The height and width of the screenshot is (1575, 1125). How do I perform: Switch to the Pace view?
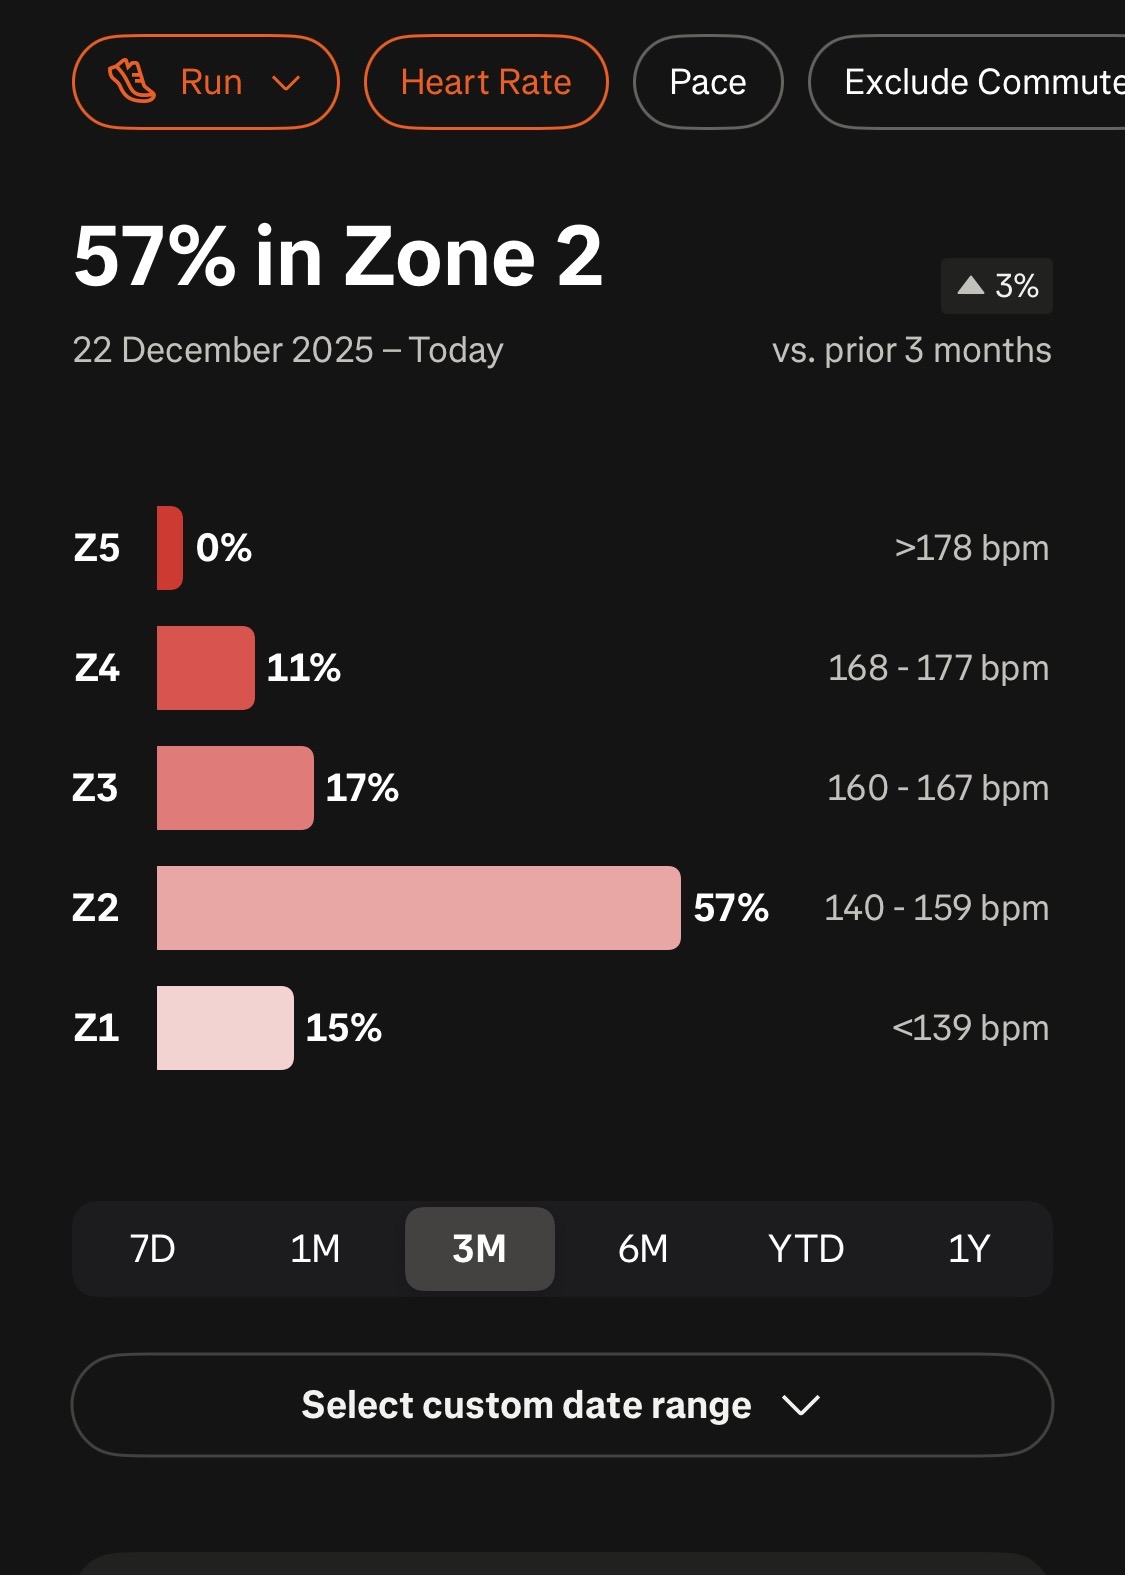coord(708,82)
